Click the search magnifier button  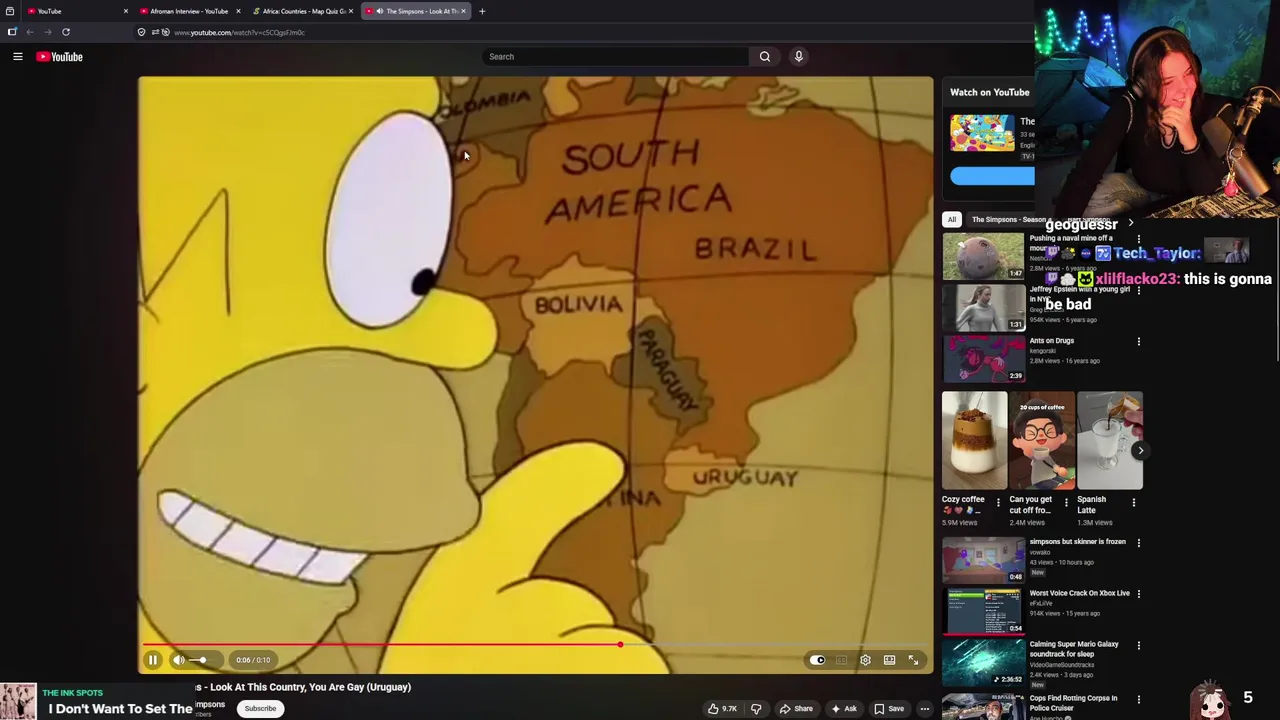(765, 57)
